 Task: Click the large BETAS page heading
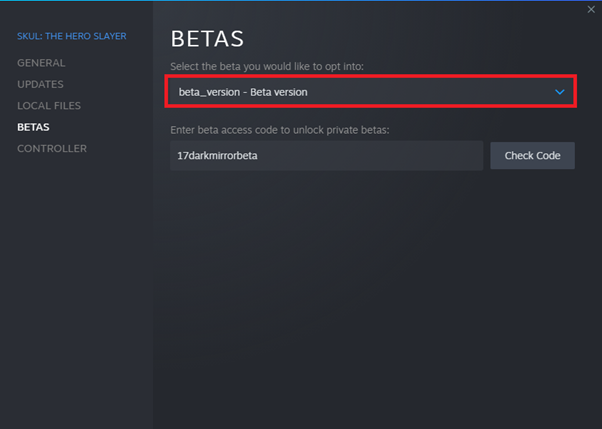[207, 39]
